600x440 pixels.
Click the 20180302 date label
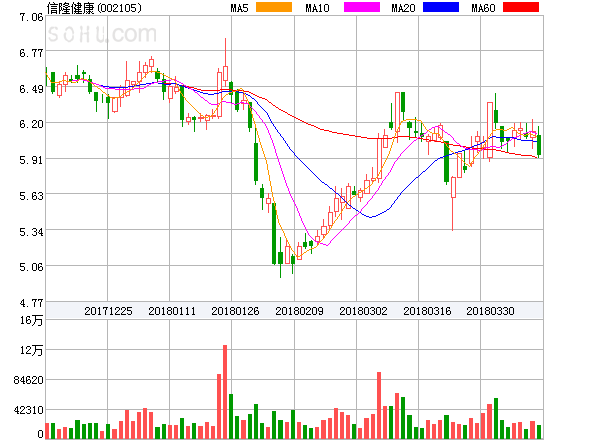tap(363, 311)
